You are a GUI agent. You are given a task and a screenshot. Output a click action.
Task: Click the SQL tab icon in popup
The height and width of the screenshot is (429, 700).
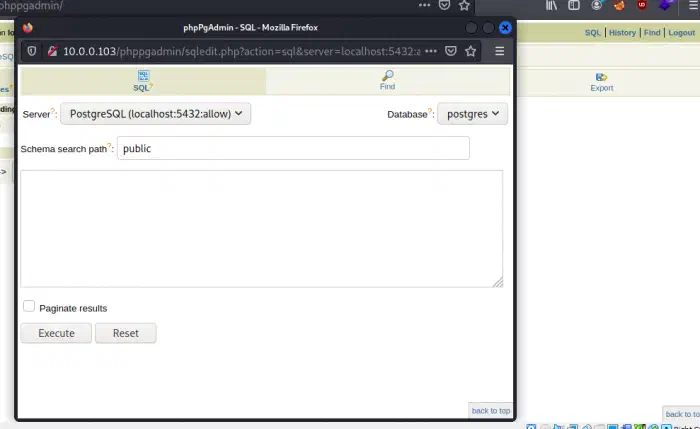pos(143,75)
